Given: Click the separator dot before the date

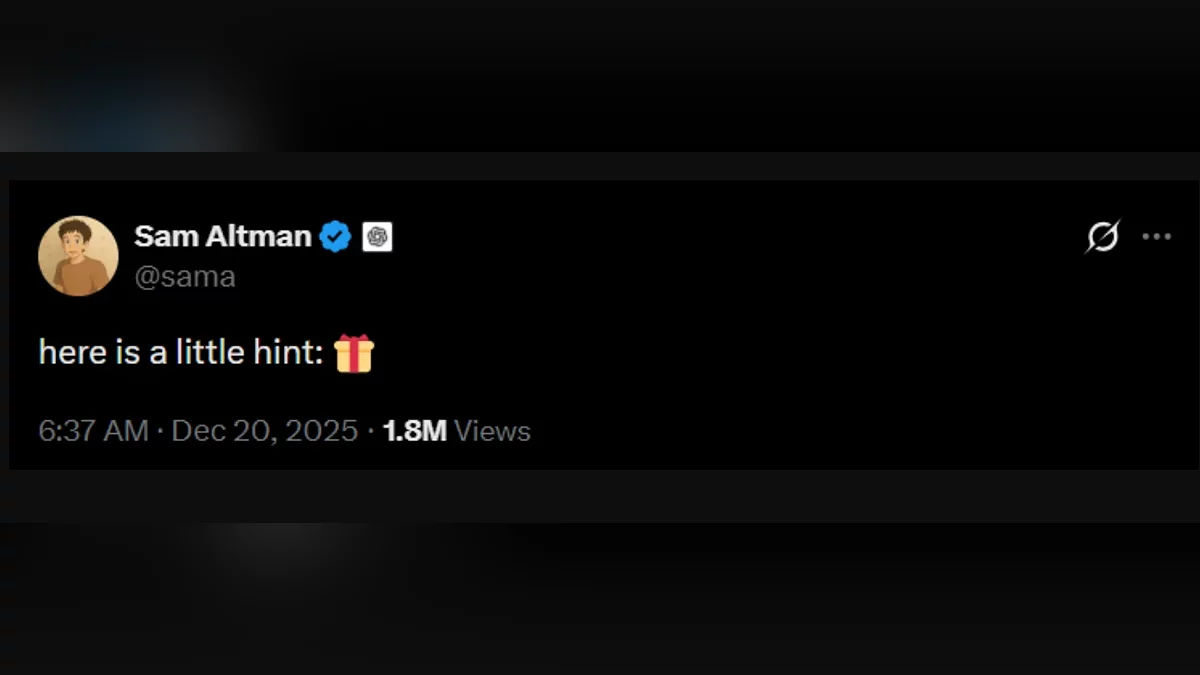Looking at the screenshot, I should [160, 431].
